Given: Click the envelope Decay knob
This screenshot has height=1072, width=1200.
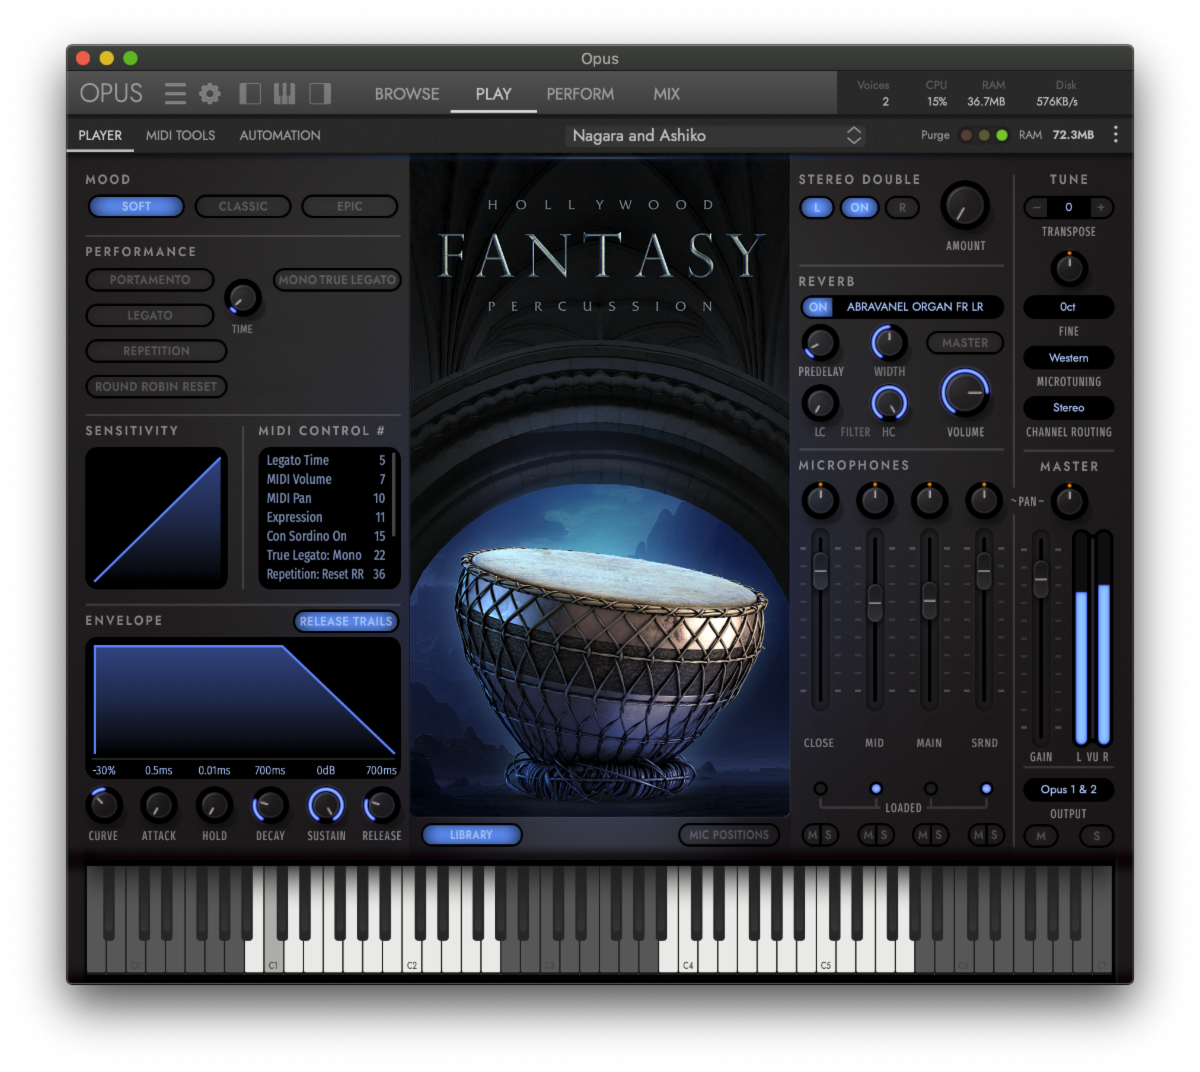Looking at the screenshot, I should [x=270, y=805].
